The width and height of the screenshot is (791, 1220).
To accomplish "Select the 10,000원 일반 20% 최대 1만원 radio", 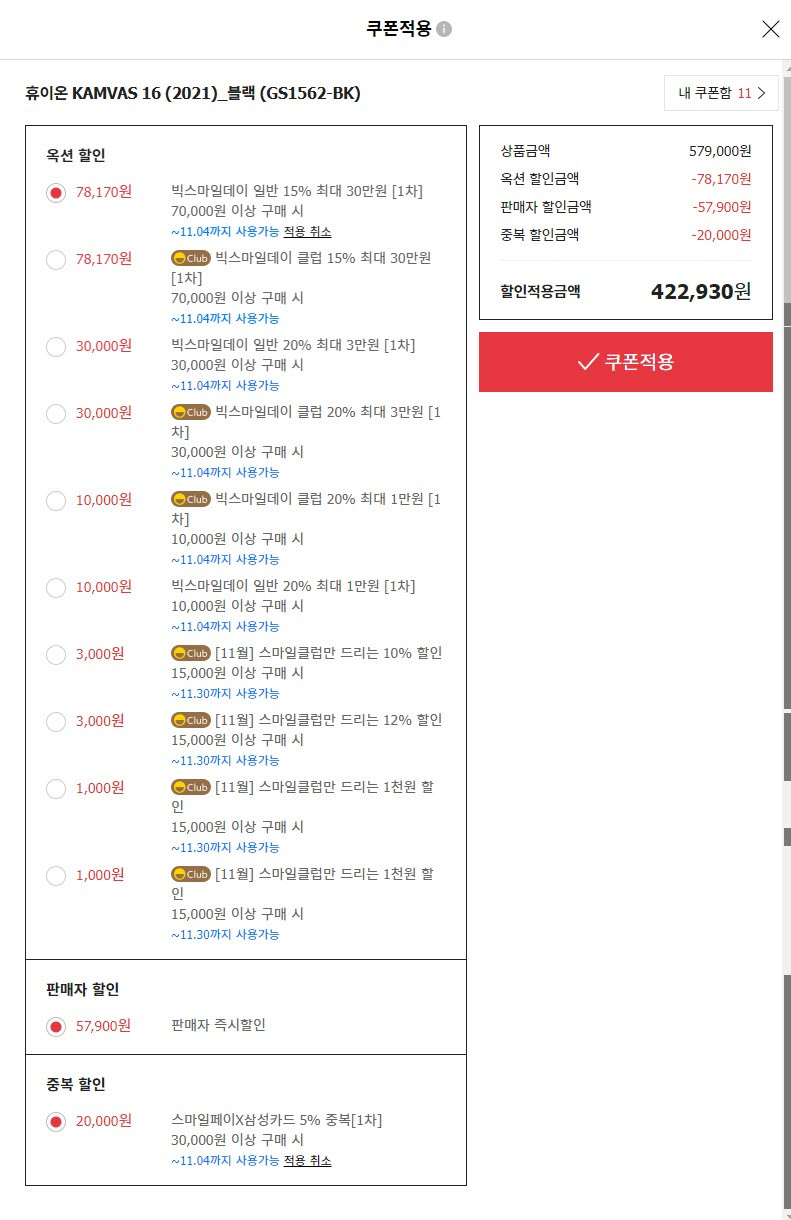I will [x=56, y=588].
